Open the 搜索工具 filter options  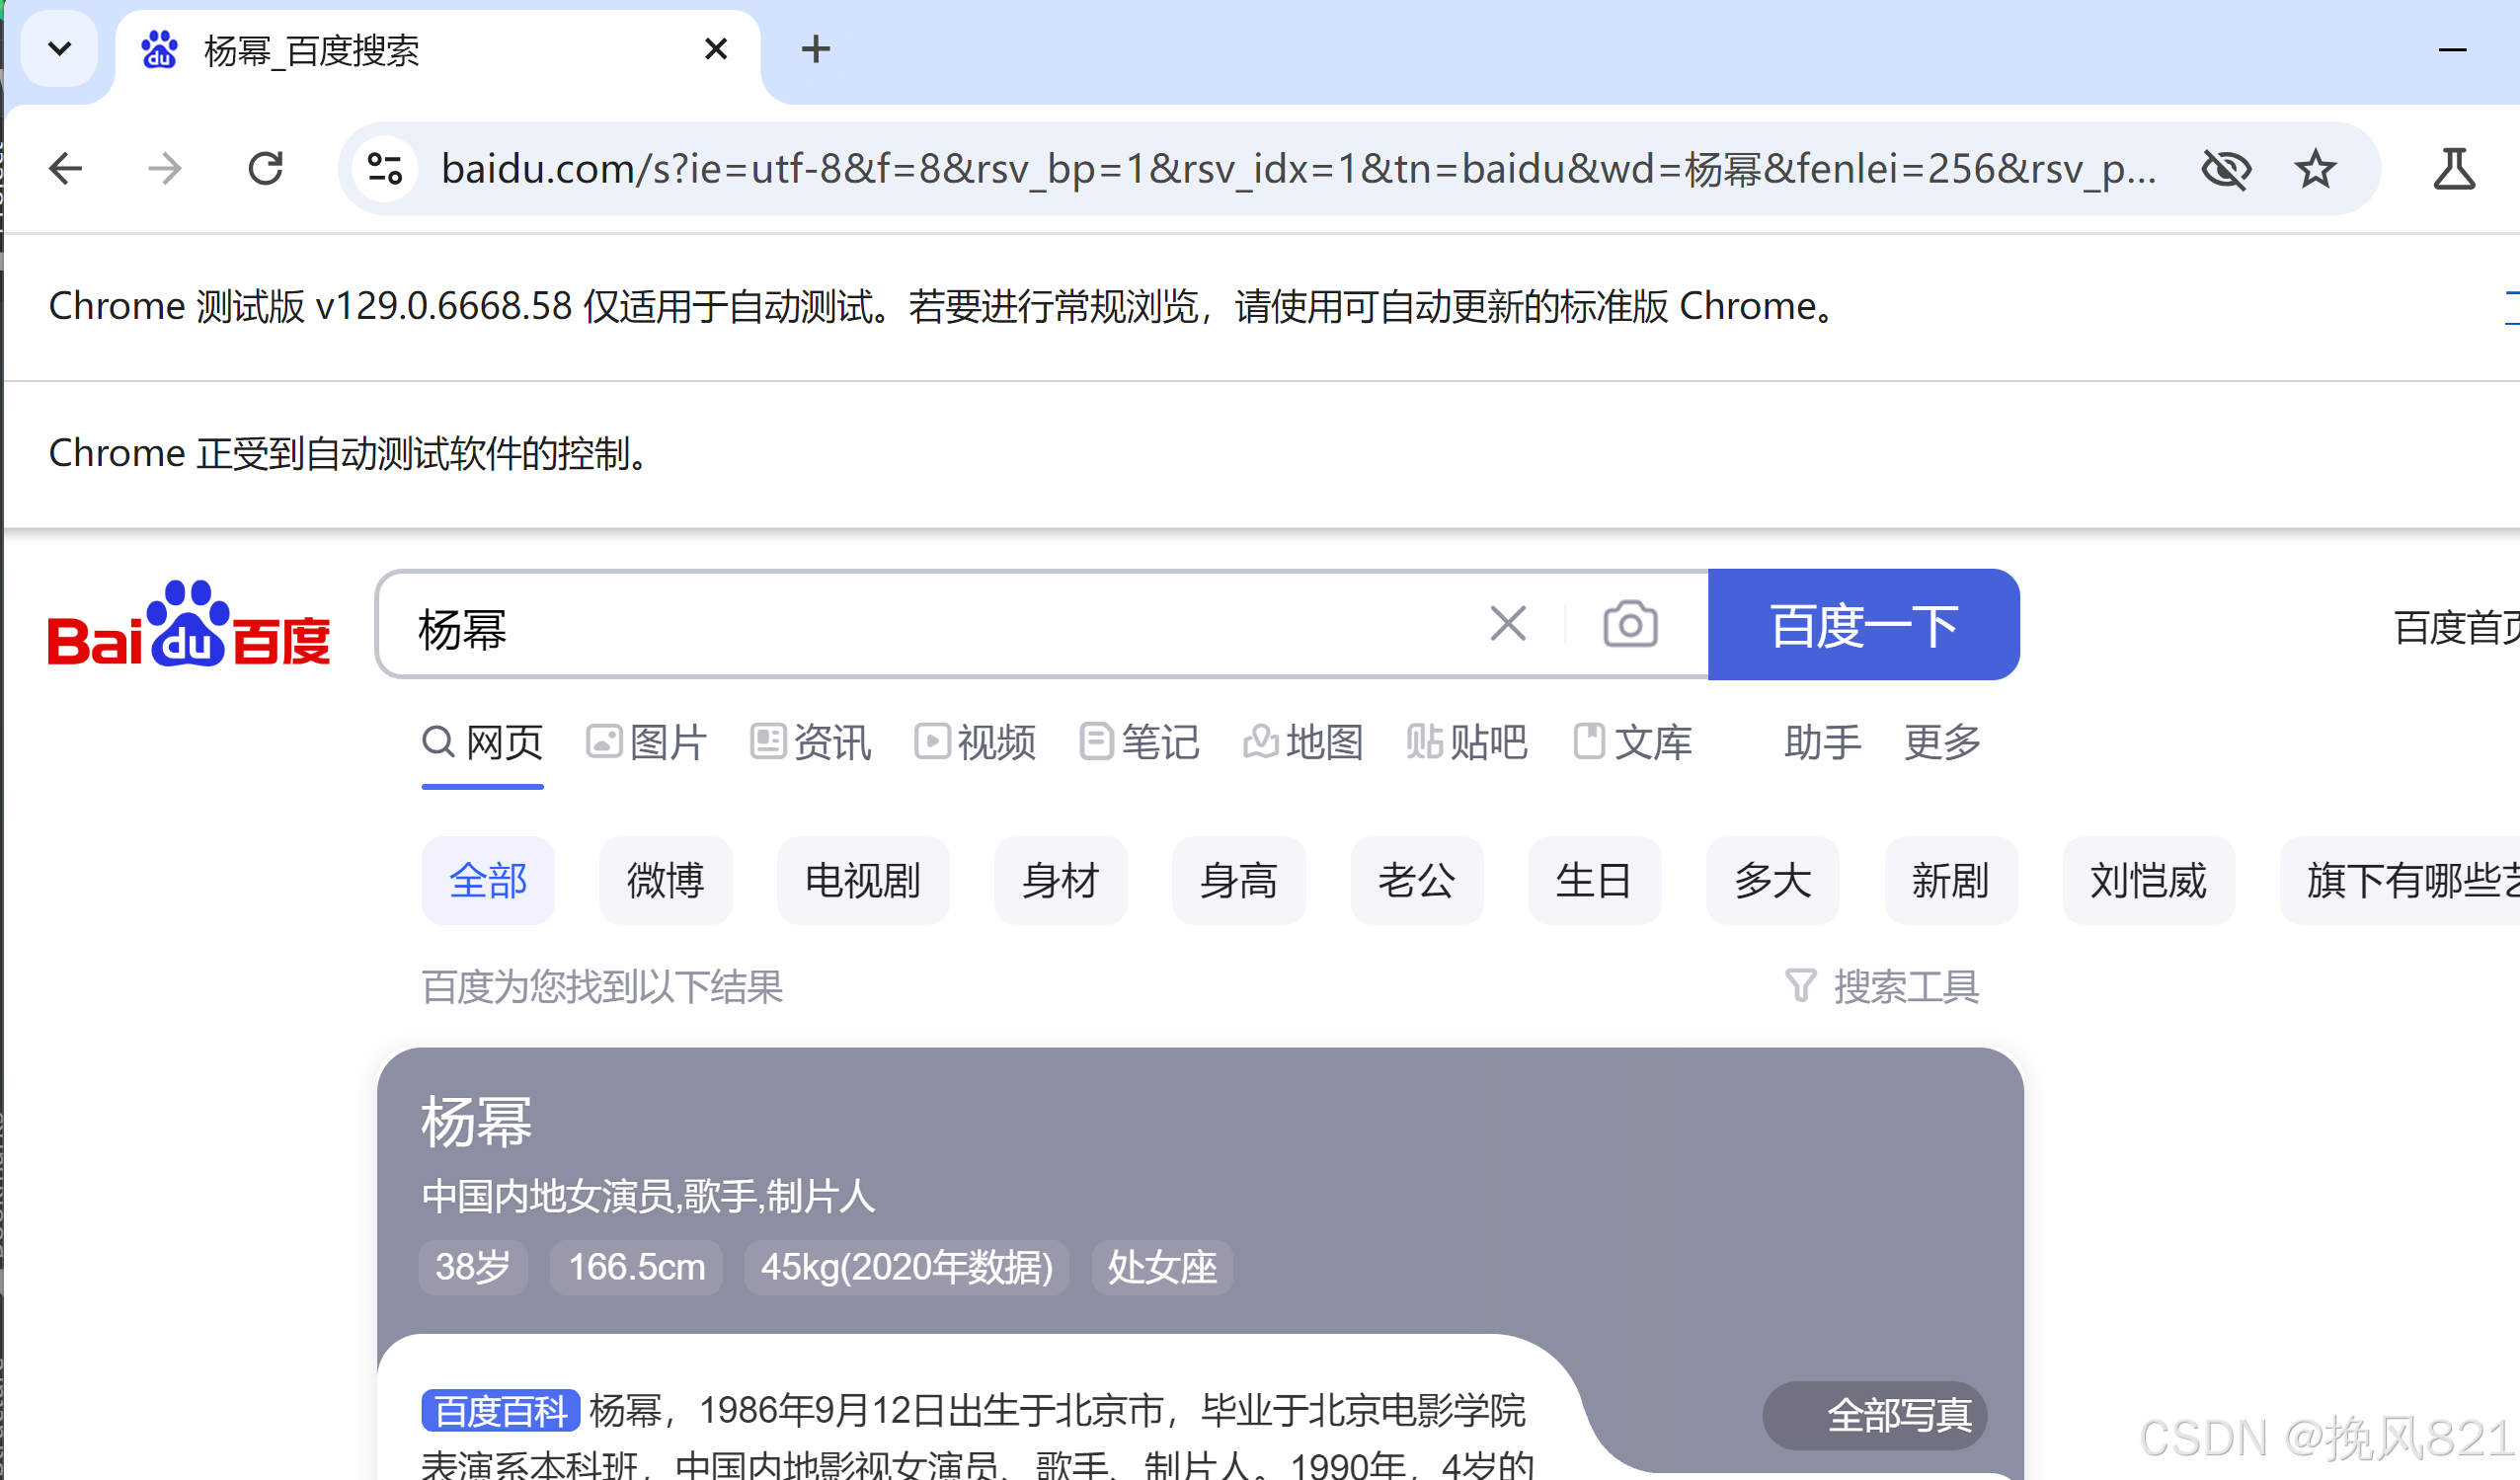coord(1883,987)
